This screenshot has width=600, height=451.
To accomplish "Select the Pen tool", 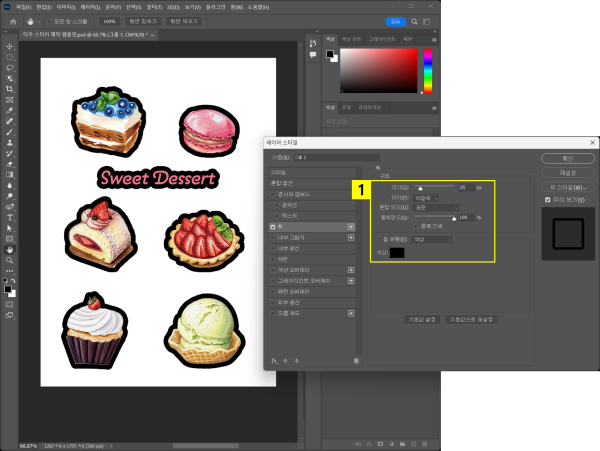I will coord(10,207).
